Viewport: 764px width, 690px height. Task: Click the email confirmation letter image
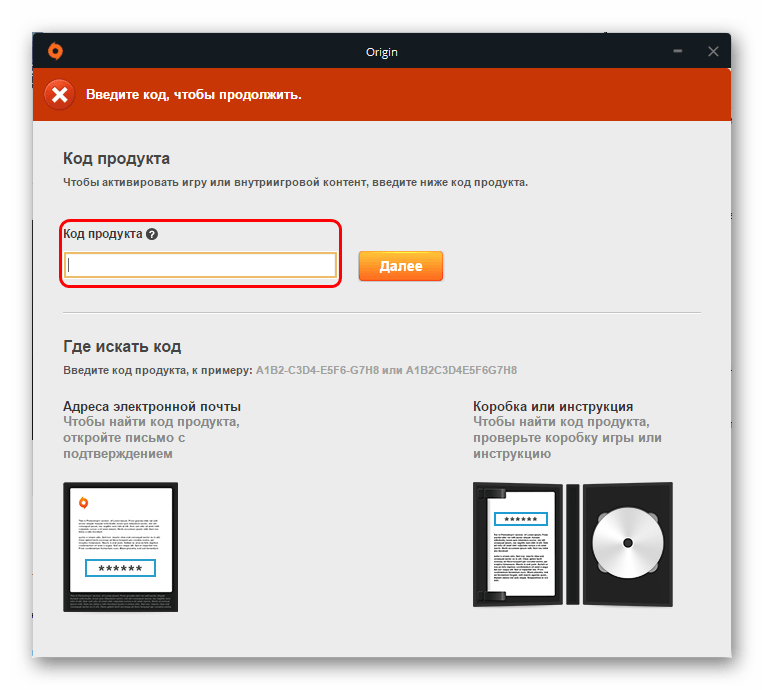120,547
